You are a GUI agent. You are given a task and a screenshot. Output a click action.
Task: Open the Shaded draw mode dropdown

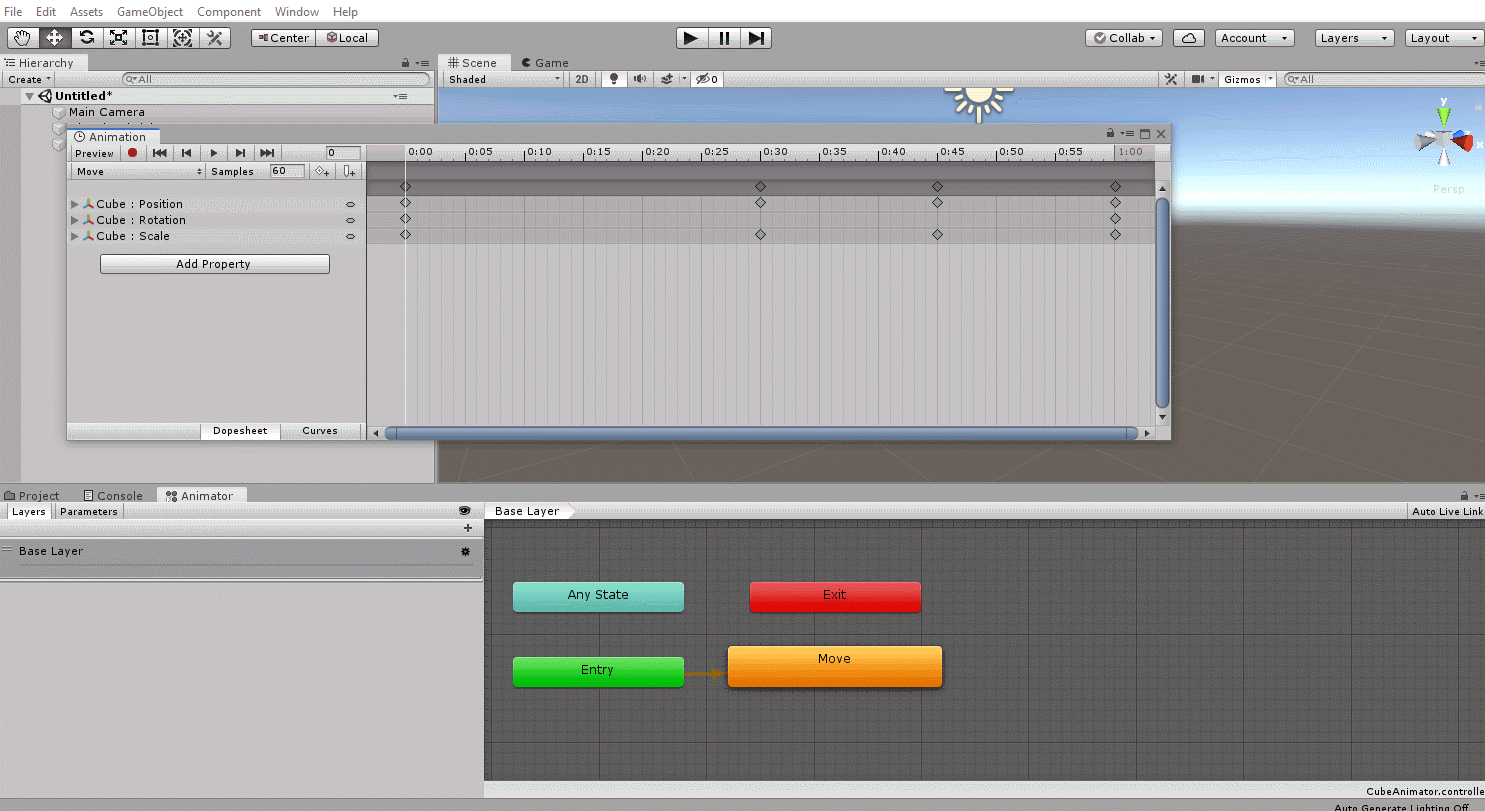(502, 79)
